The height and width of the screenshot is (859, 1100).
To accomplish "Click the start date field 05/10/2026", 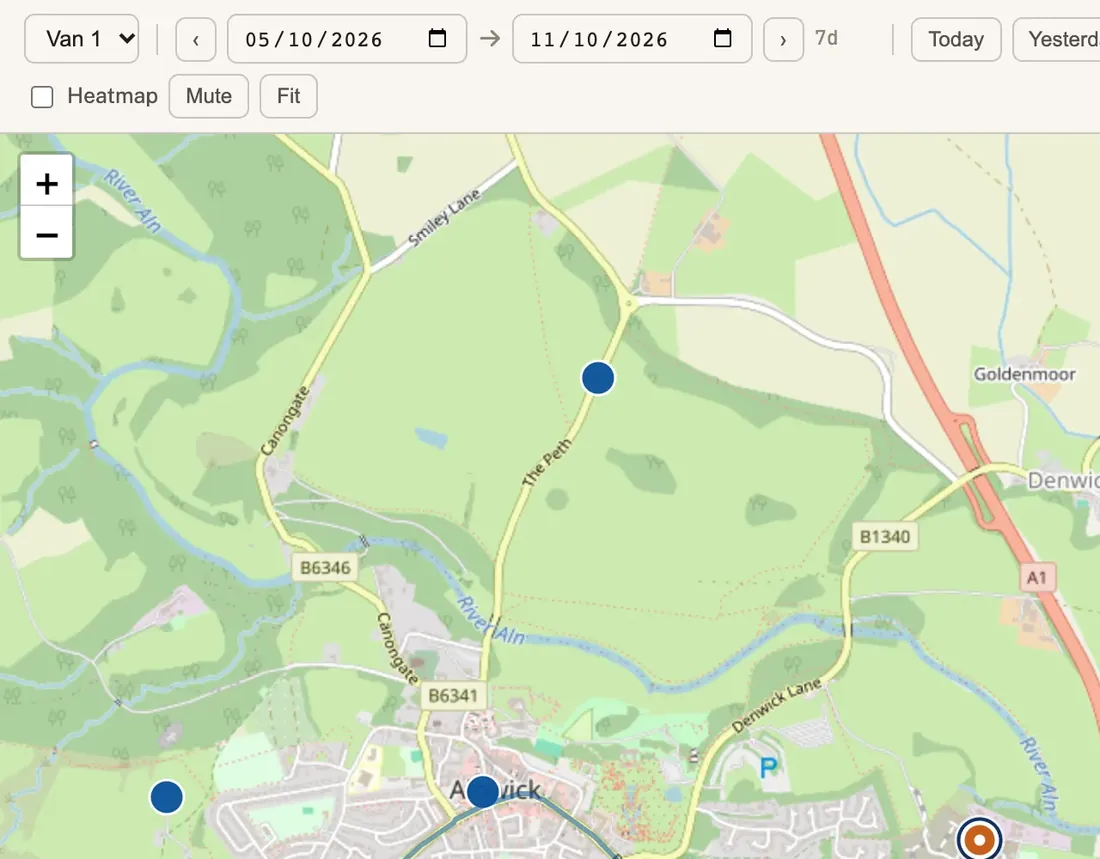I will pos(347,39).
